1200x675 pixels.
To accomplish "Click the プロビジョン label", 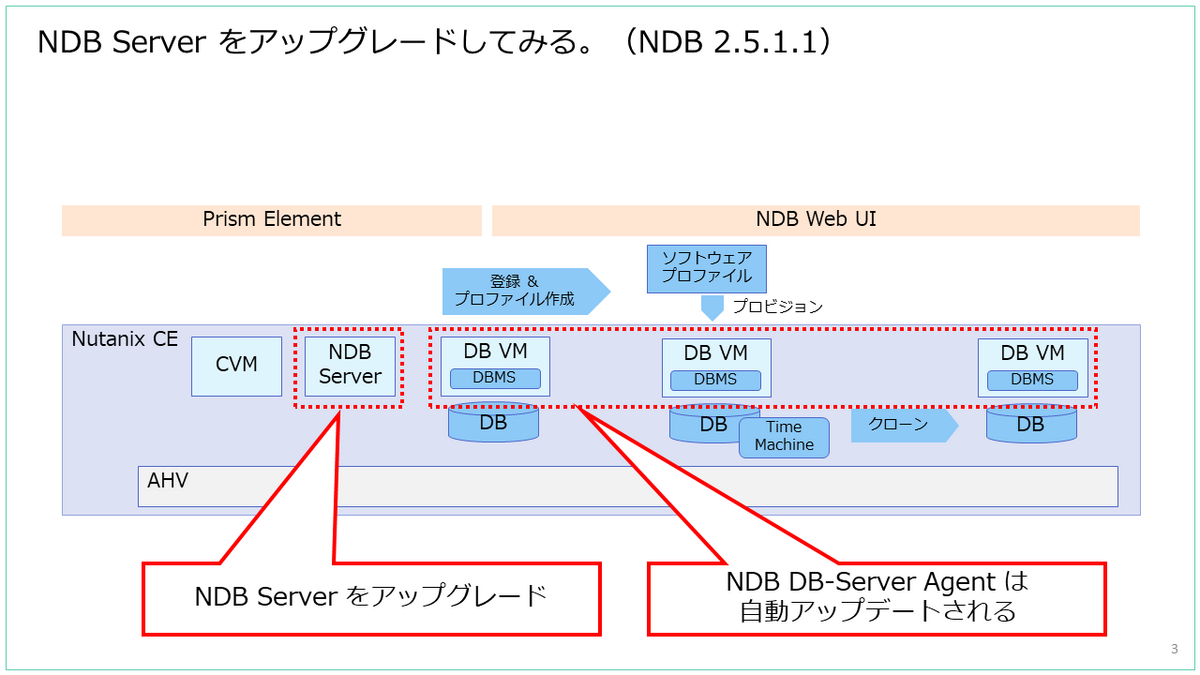I will click(777, 307).
